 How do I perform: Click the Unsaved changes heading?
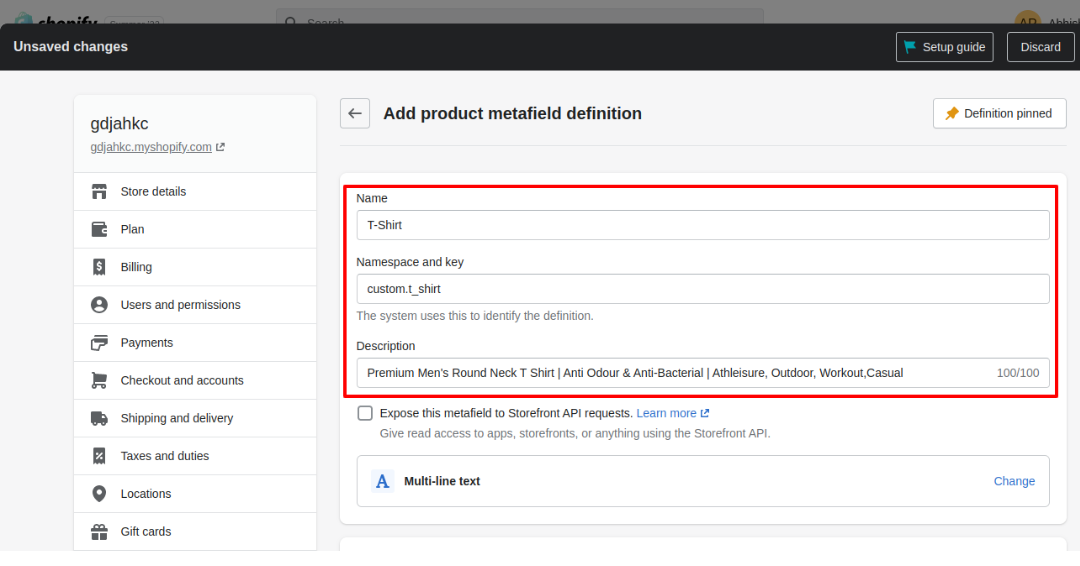coord(70,47)
